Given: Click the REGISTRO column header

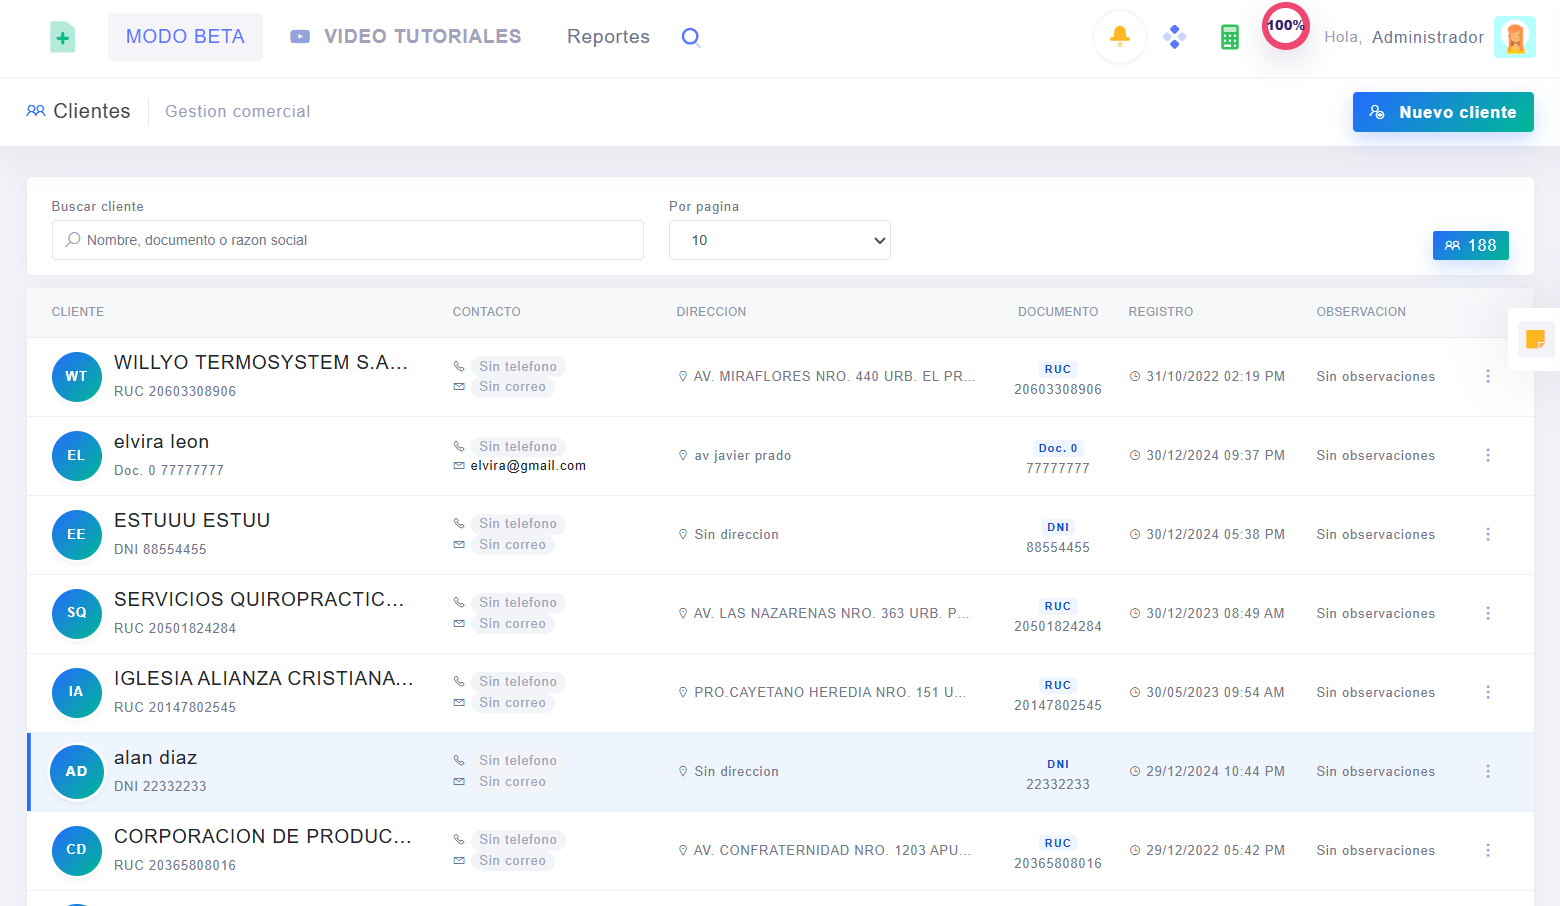Looking at the screenshot, I should pos(1161,312).
